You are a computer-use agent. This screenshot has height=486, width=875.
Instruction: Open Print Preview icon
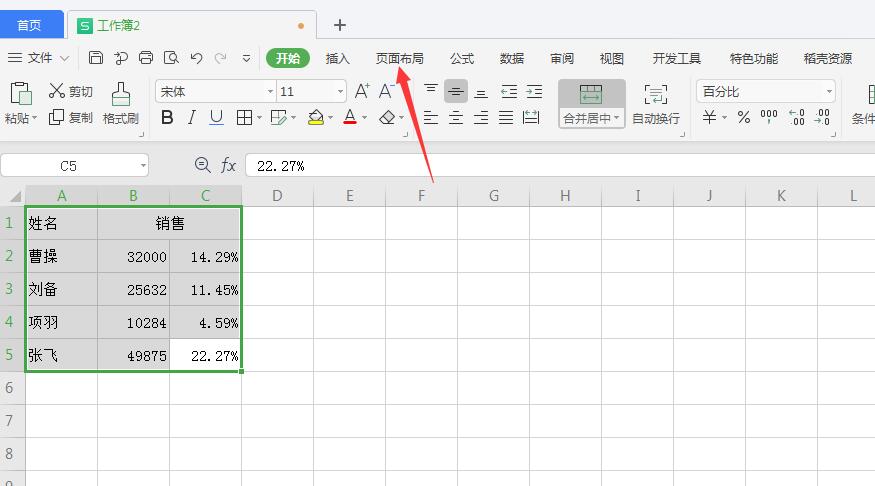click(x=171, y=57)
